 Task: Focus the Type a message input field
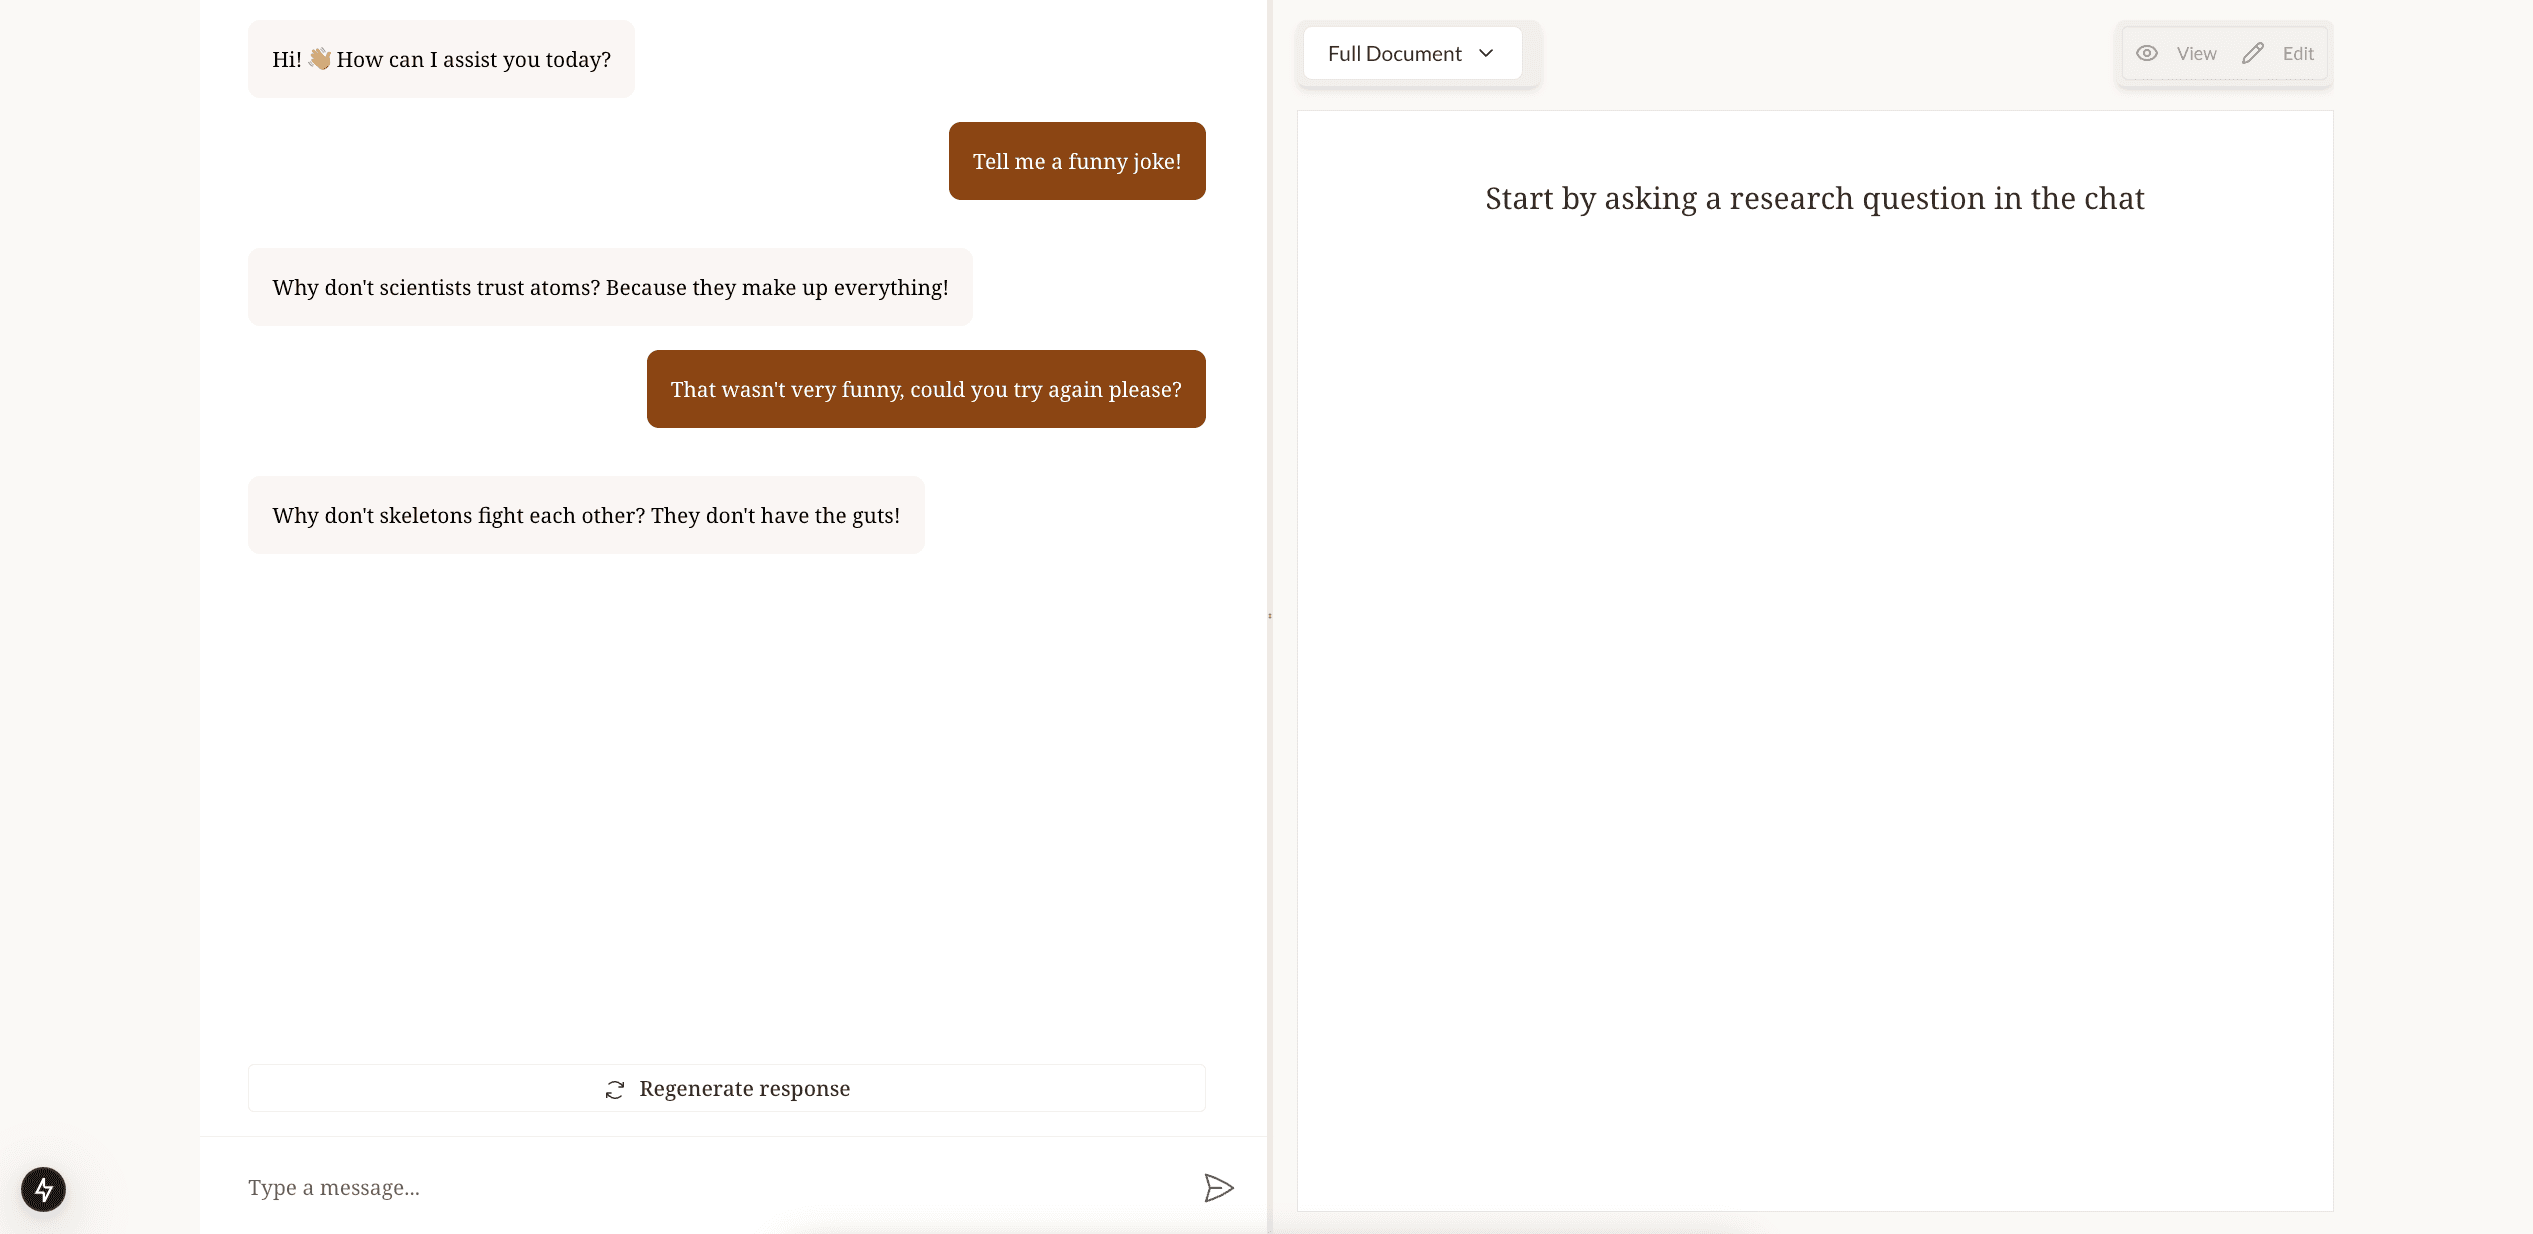point(700,1188)
